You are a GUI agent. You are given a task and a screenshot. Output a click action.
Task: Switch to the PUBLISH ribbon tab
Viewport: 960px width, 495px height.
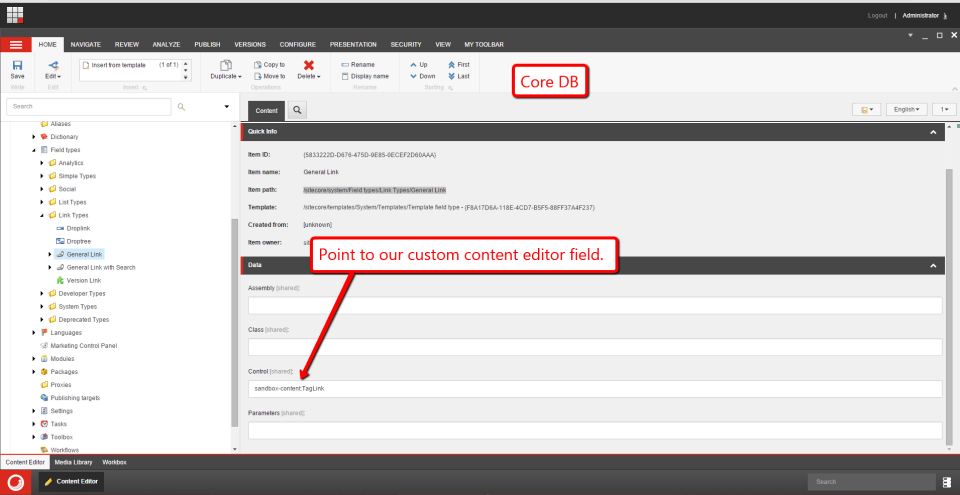pos(208,45)
